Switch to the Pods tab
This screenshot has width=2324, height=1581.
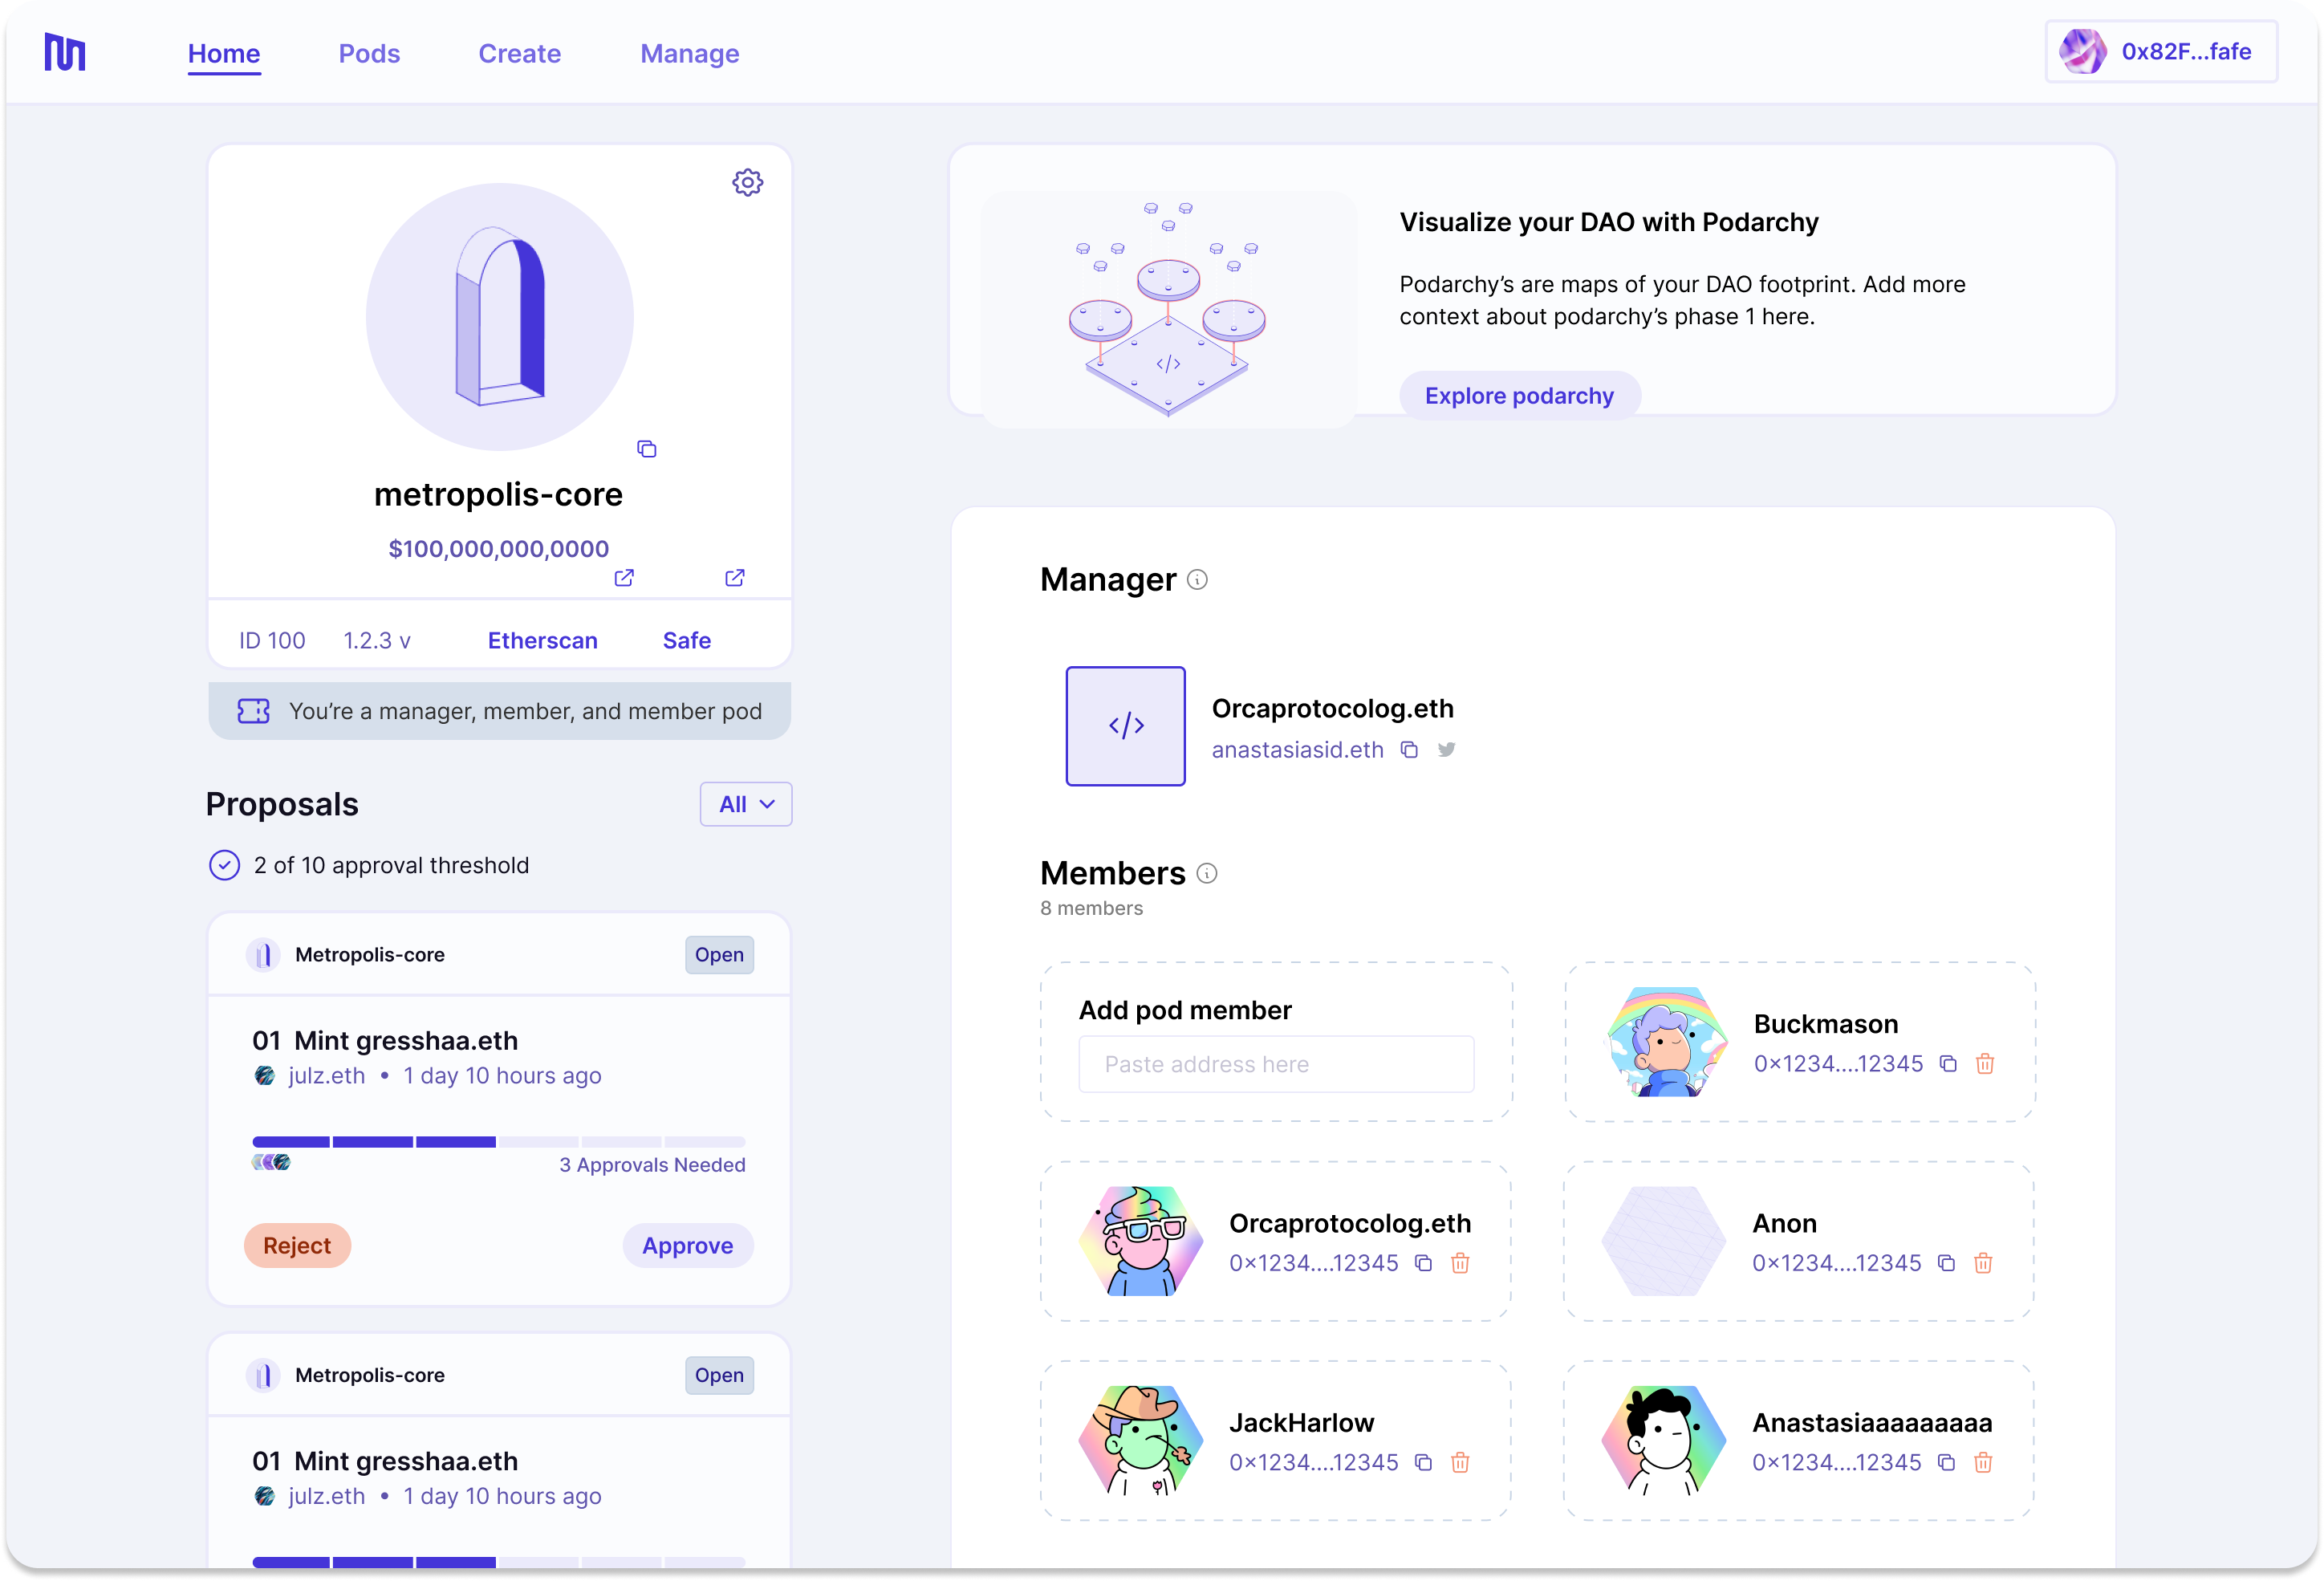click(369, 53)
